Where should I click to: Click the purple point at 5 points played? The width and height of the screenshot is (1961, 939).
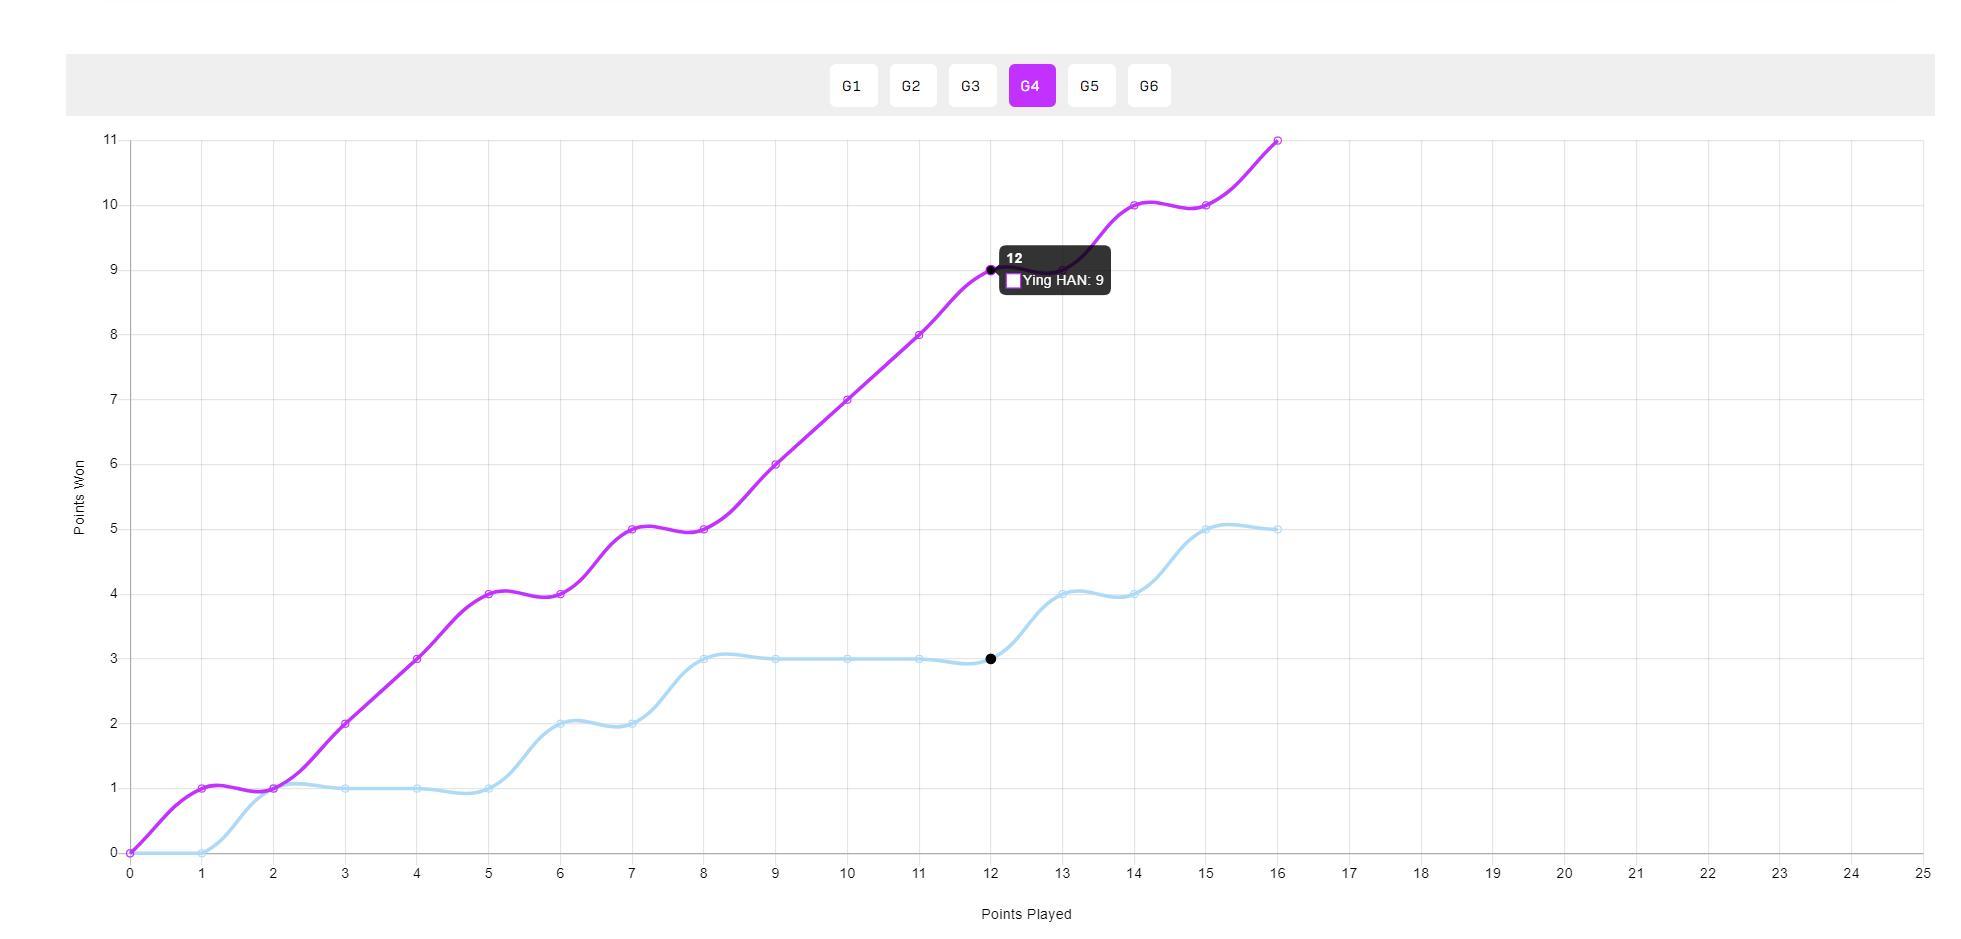[489, 594]
